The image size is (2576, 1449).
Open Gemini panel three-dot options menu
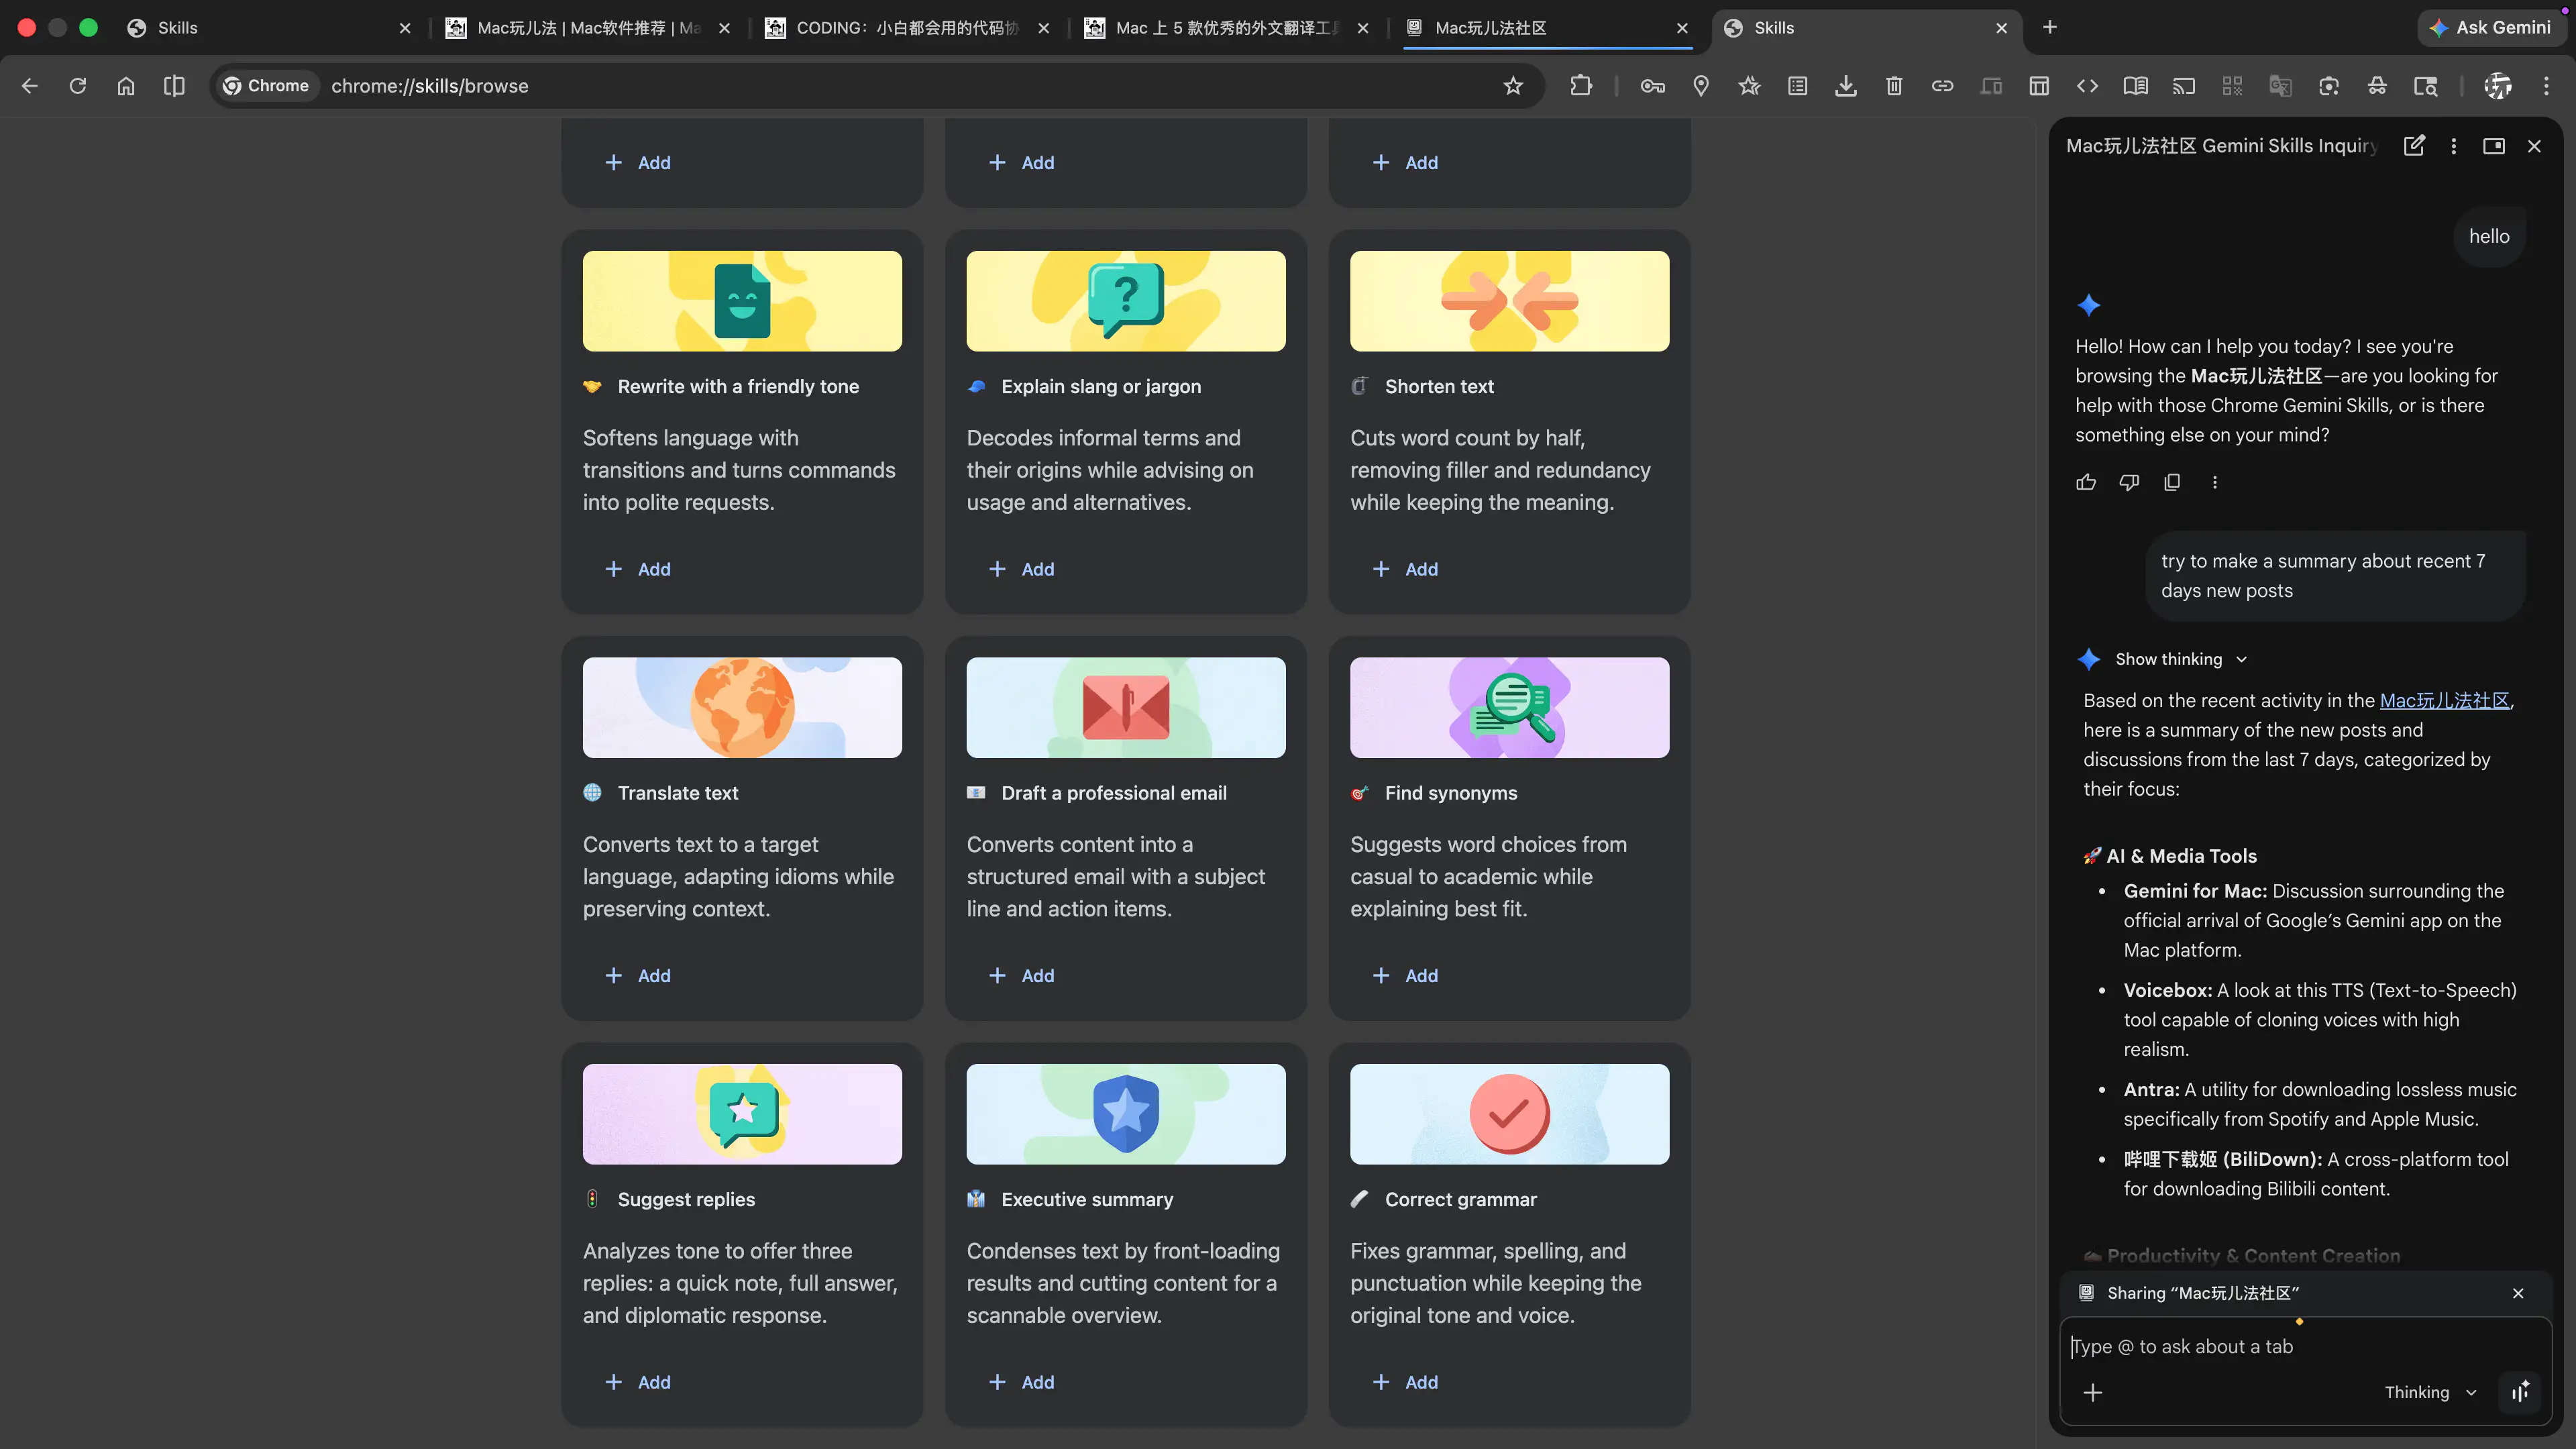point(2454,146)
